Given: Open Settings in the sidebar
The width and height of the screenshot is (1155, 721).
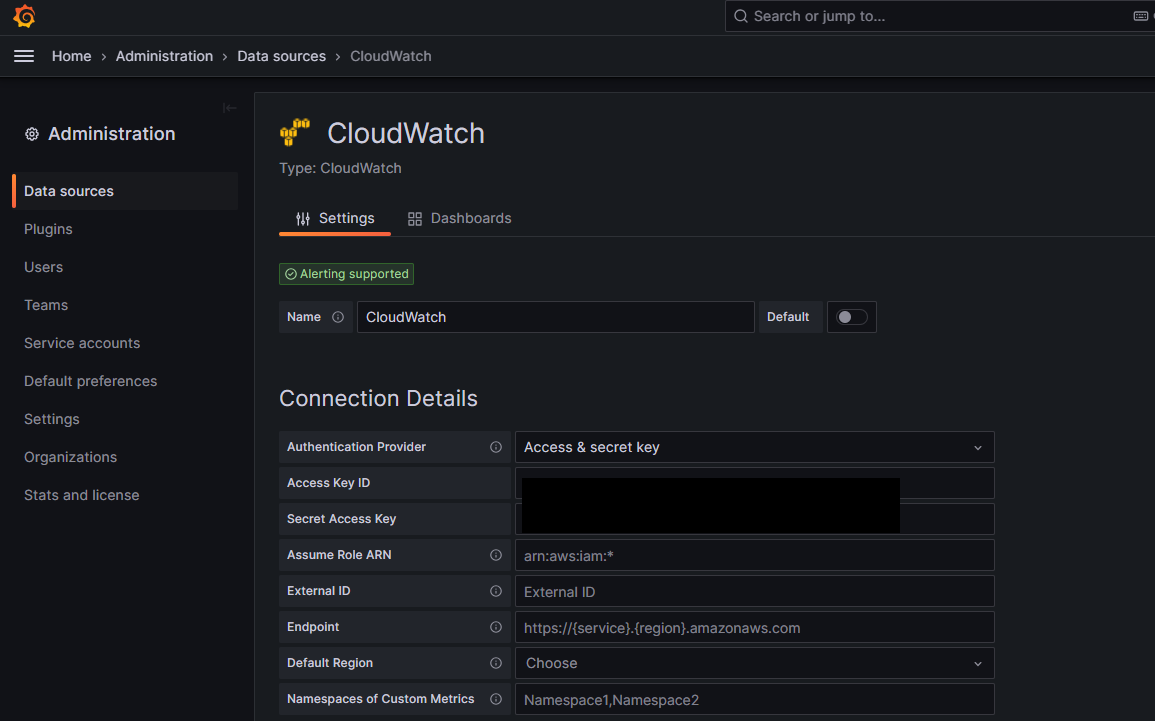Looking at the screenshot, I should pos(52,419).
